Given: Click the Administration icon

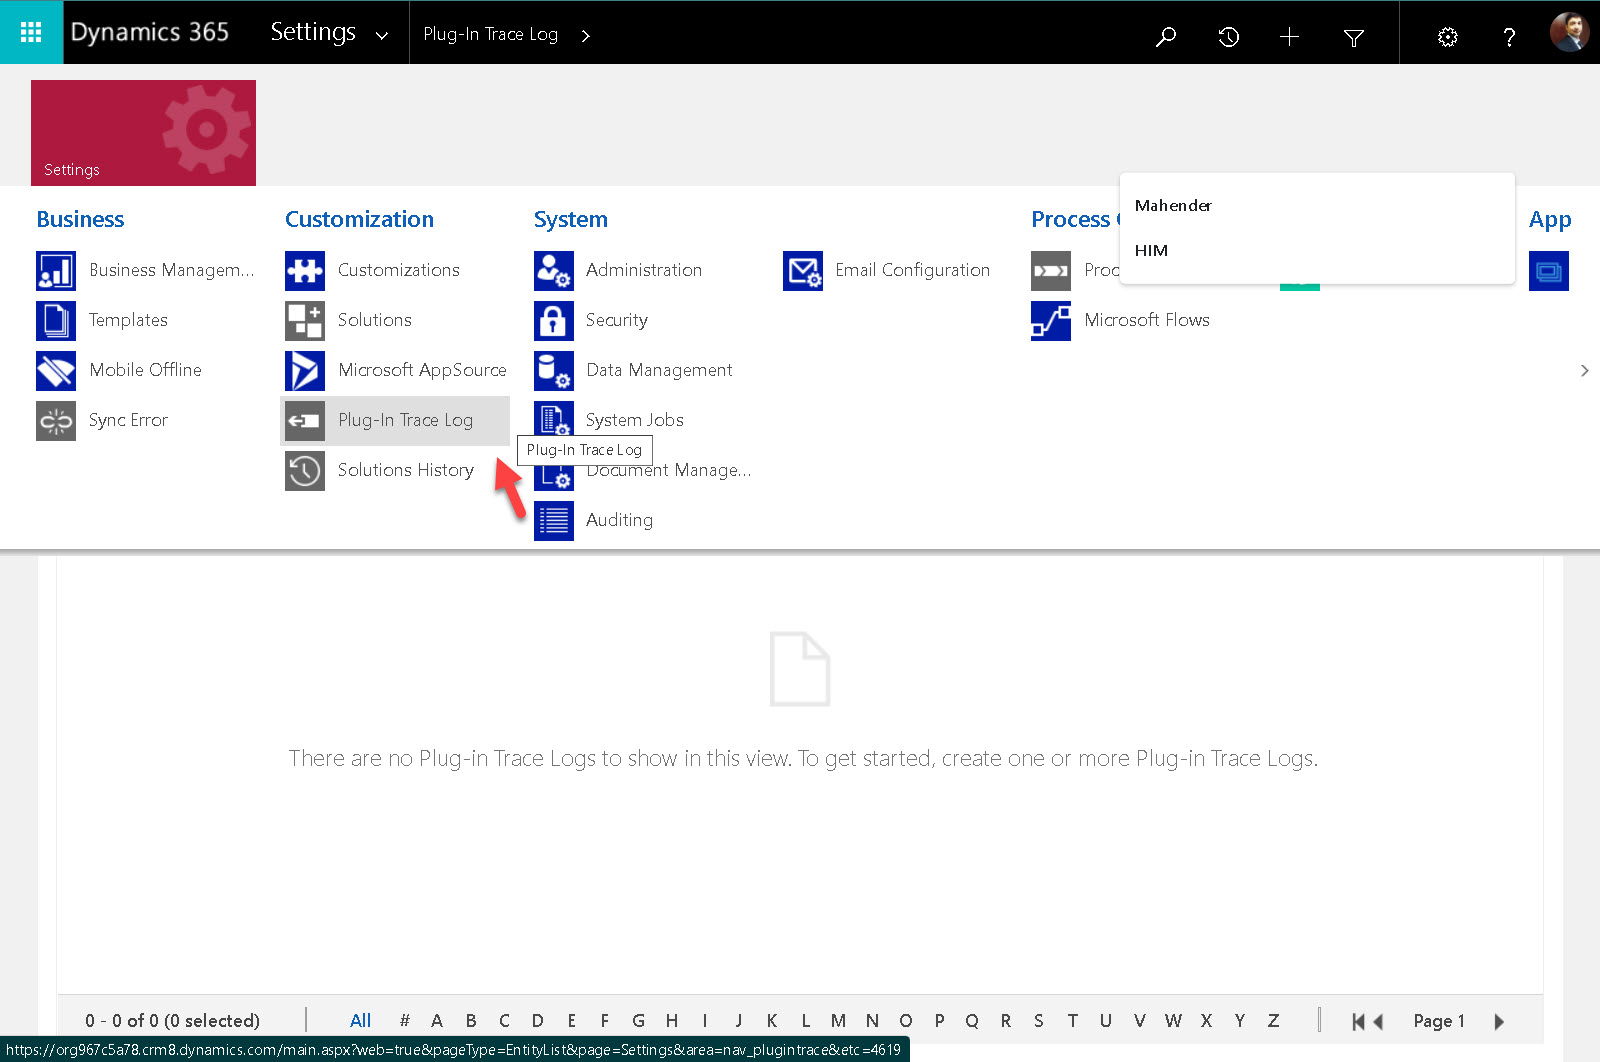Looking at the screenshot, I should tap(554, 271).
